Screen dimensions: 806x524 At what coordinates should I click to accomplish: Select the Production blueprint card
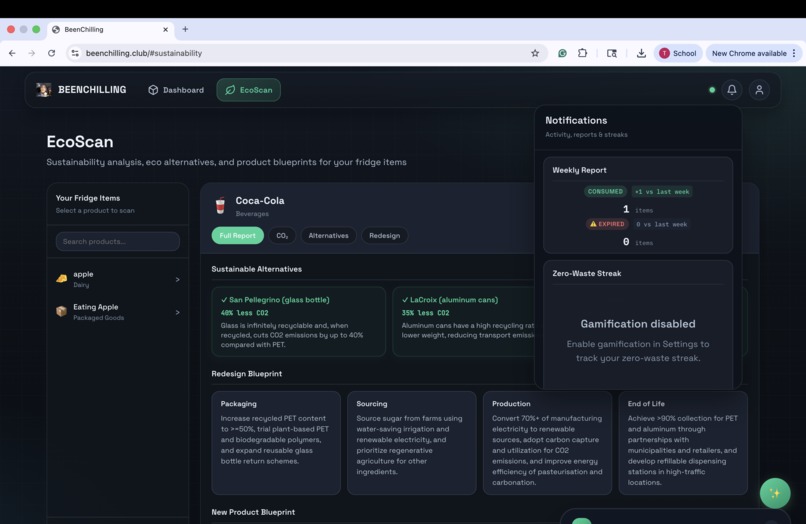point(547,443)
